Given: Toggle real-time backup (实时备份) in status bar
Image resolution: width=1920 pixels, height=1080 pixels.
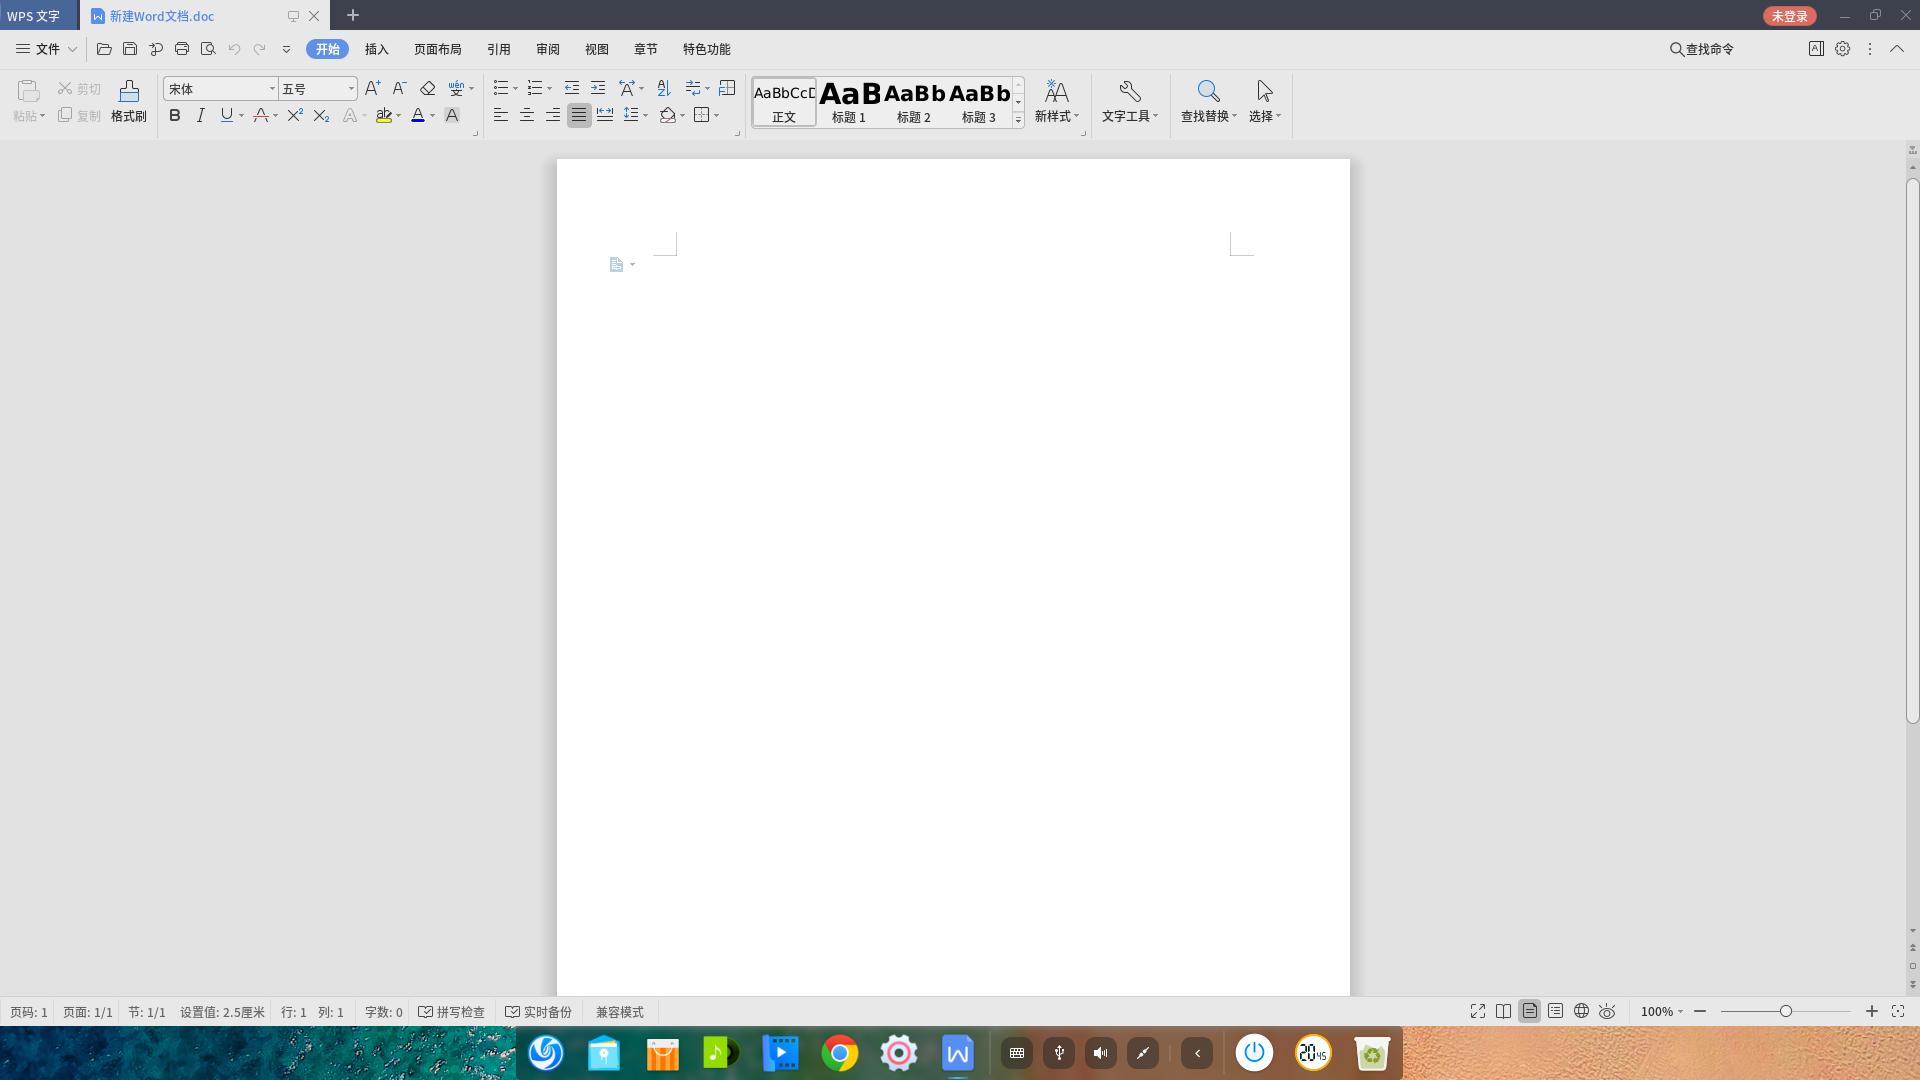Looking at the screenshot, I should click(x=539, y=1012).
